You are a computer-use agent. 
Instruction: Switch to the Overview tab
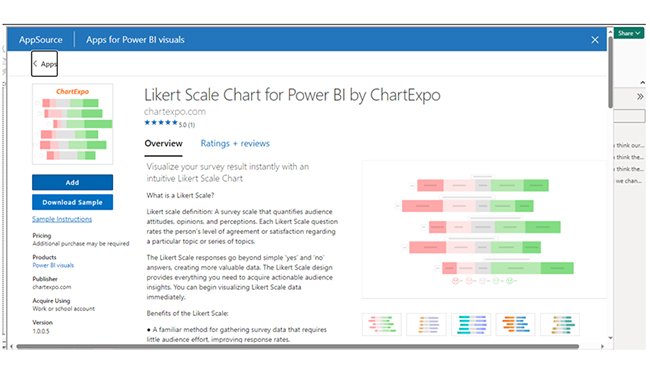(x=163, y=143)
